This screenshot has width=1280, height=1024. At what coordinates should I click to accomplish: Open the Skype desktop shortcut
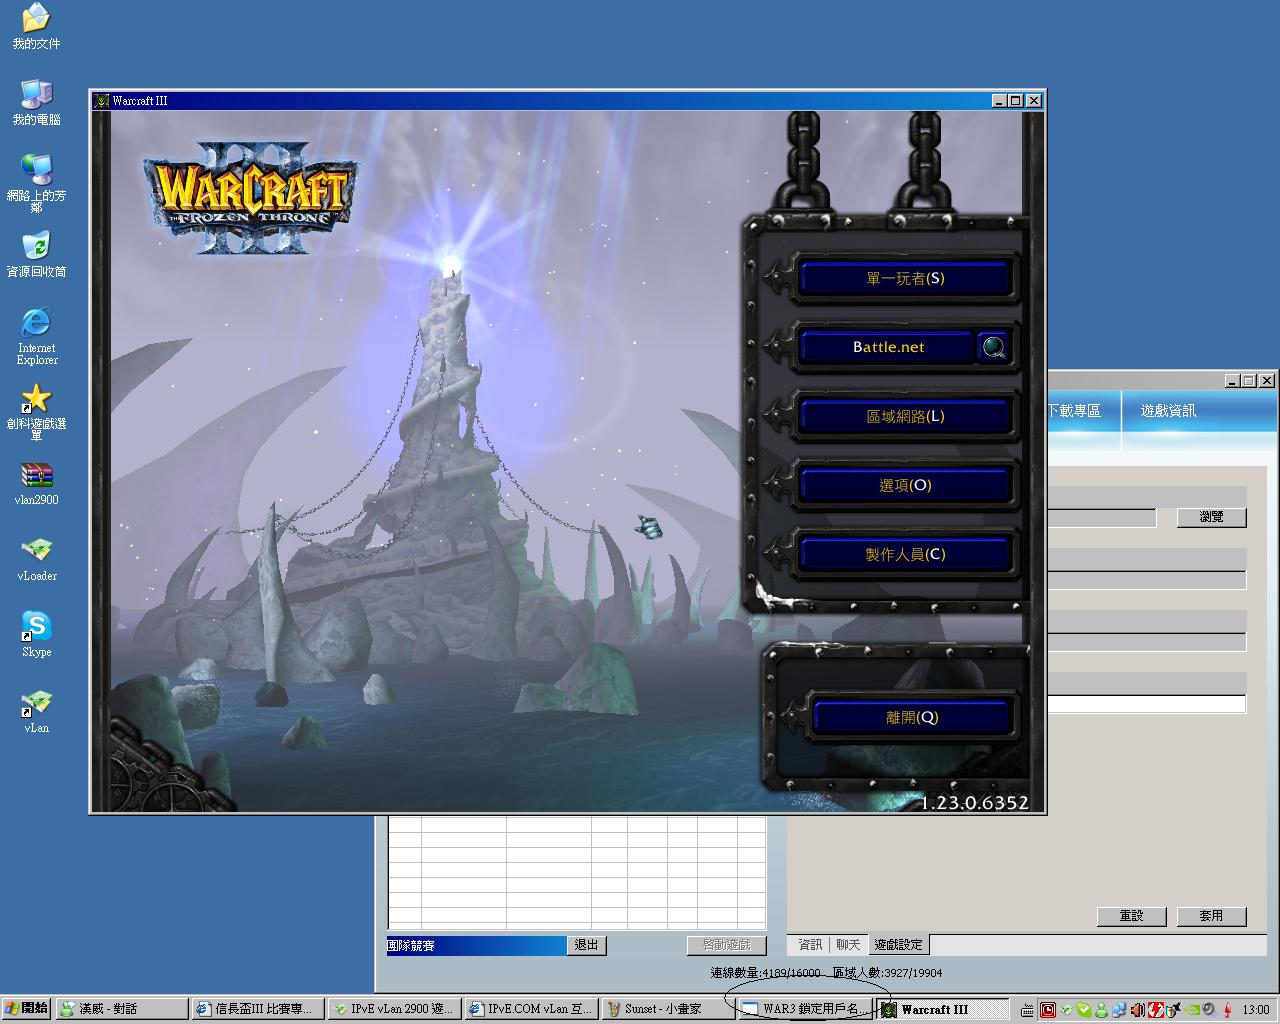[x=36, y=635]
